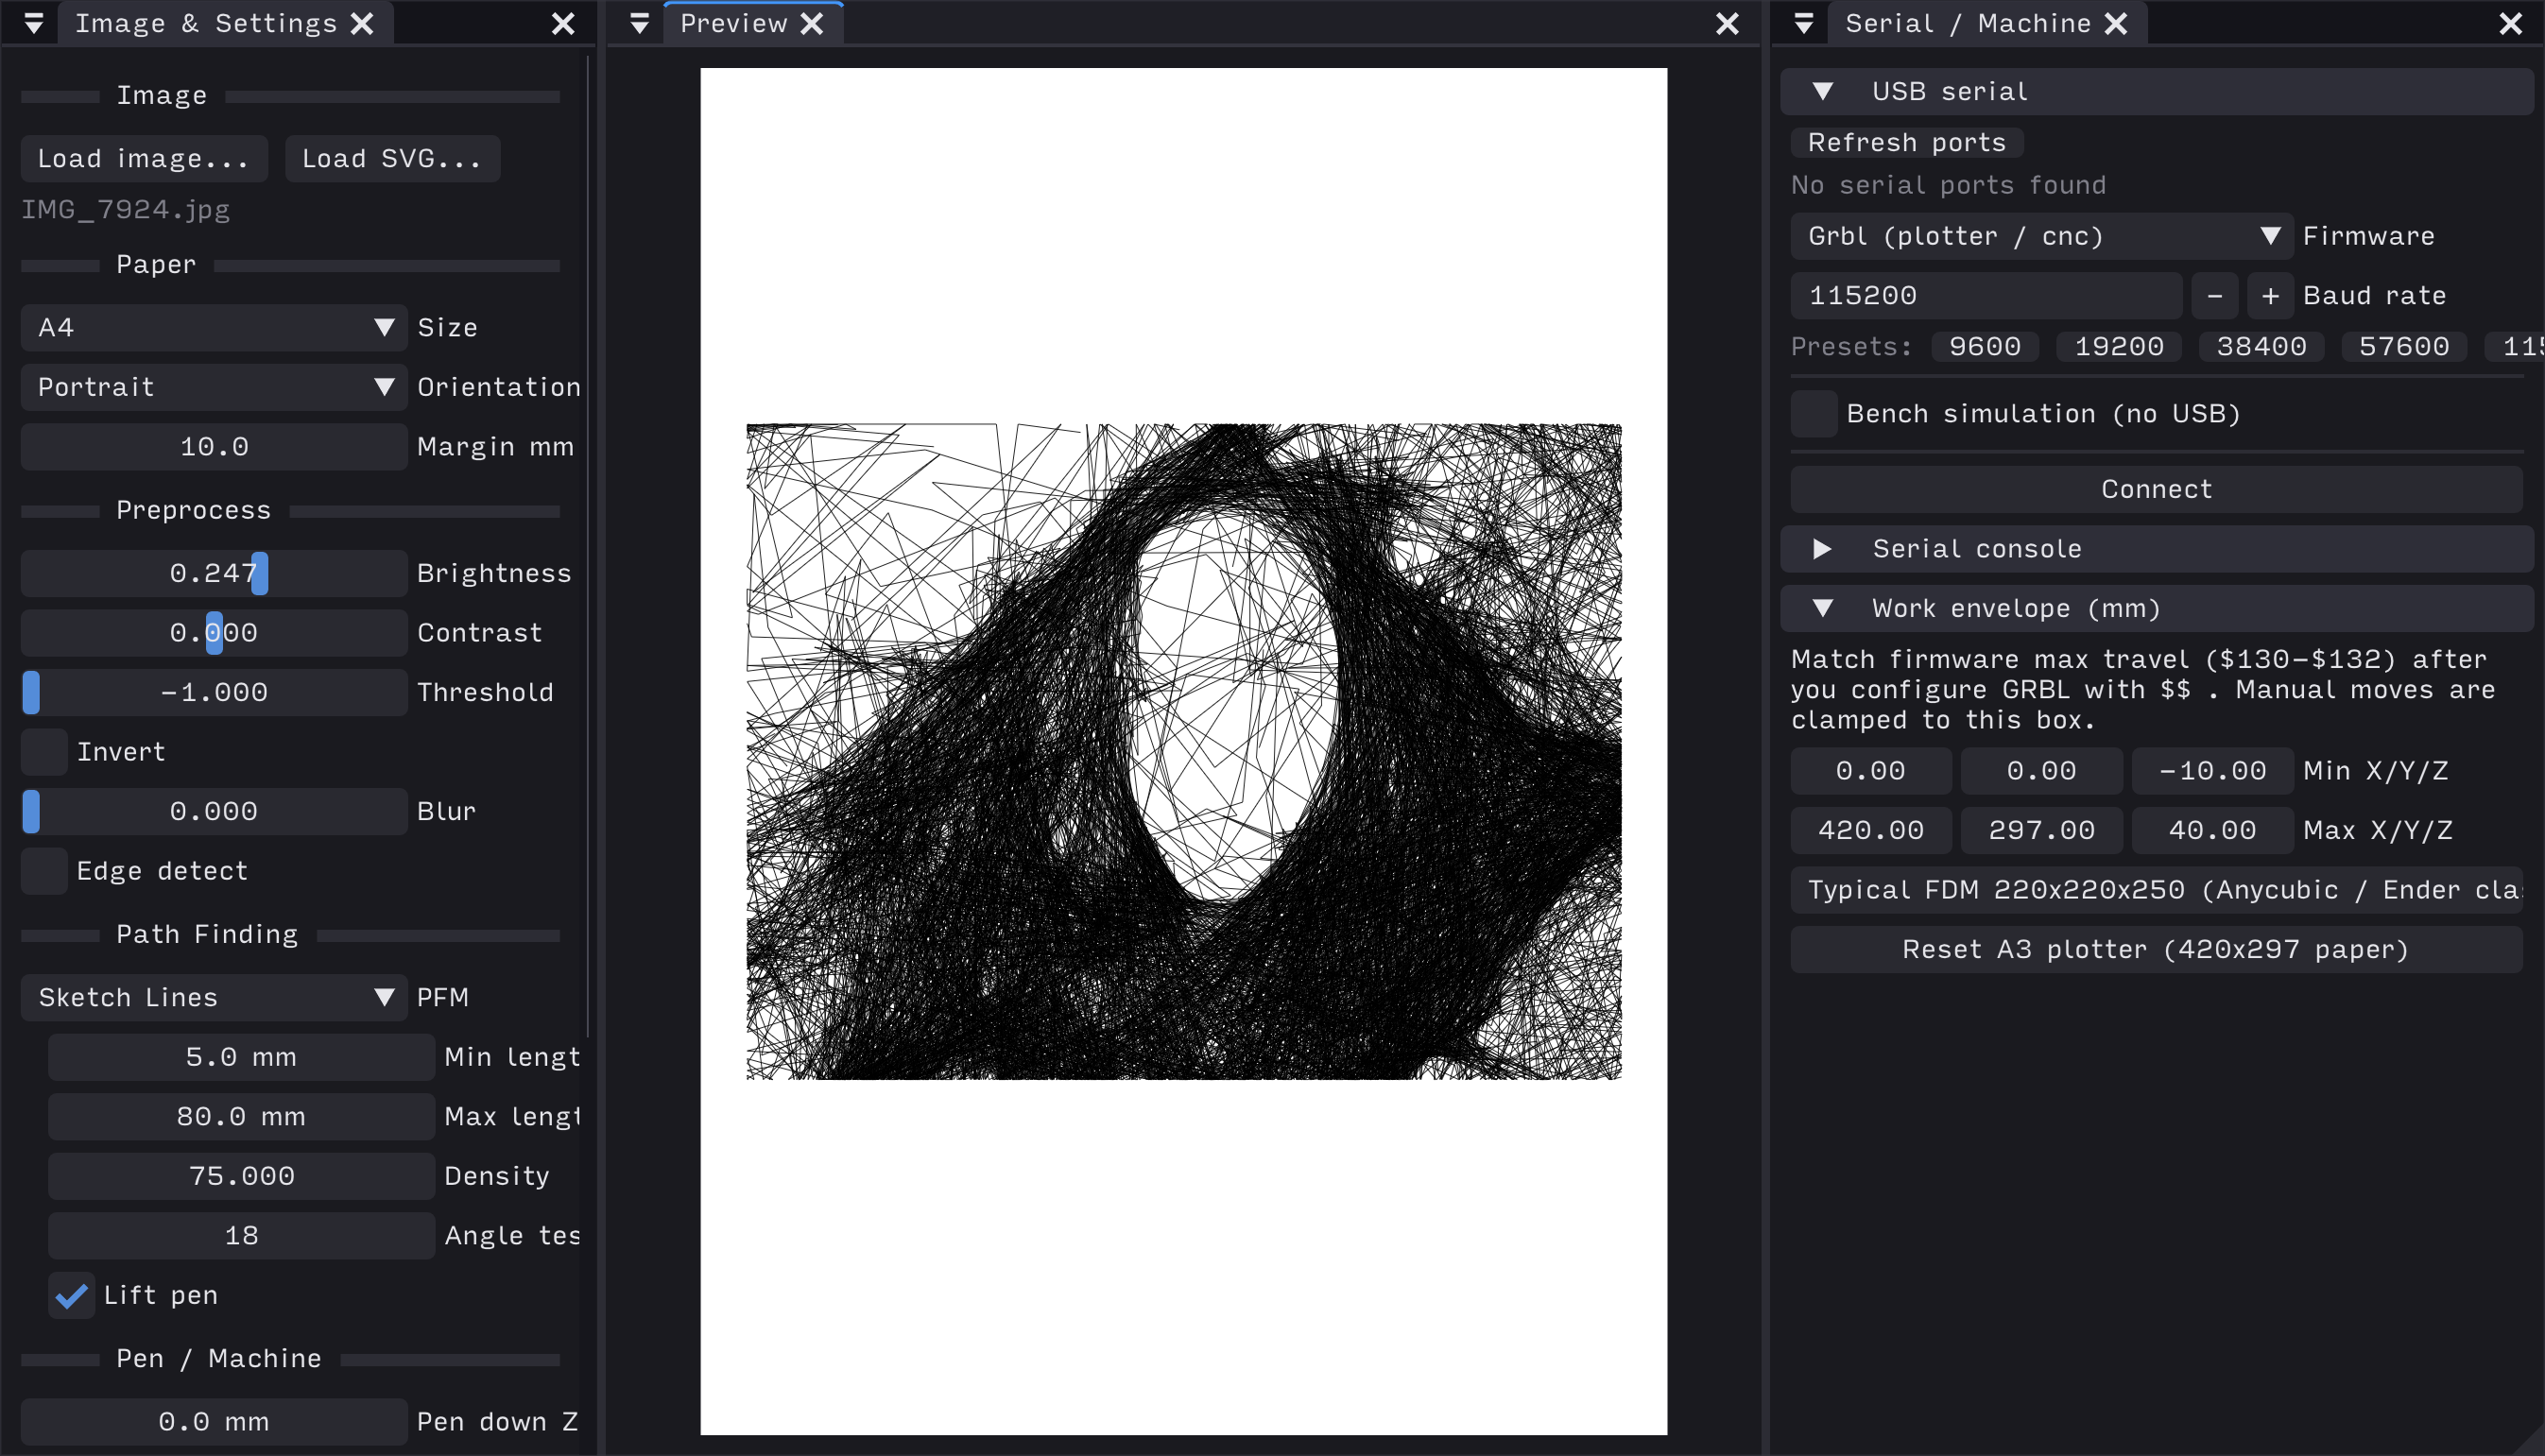The image size is (2545, 1456).
Task: Toggle the Invert checkbox
Action: (44, 752)
